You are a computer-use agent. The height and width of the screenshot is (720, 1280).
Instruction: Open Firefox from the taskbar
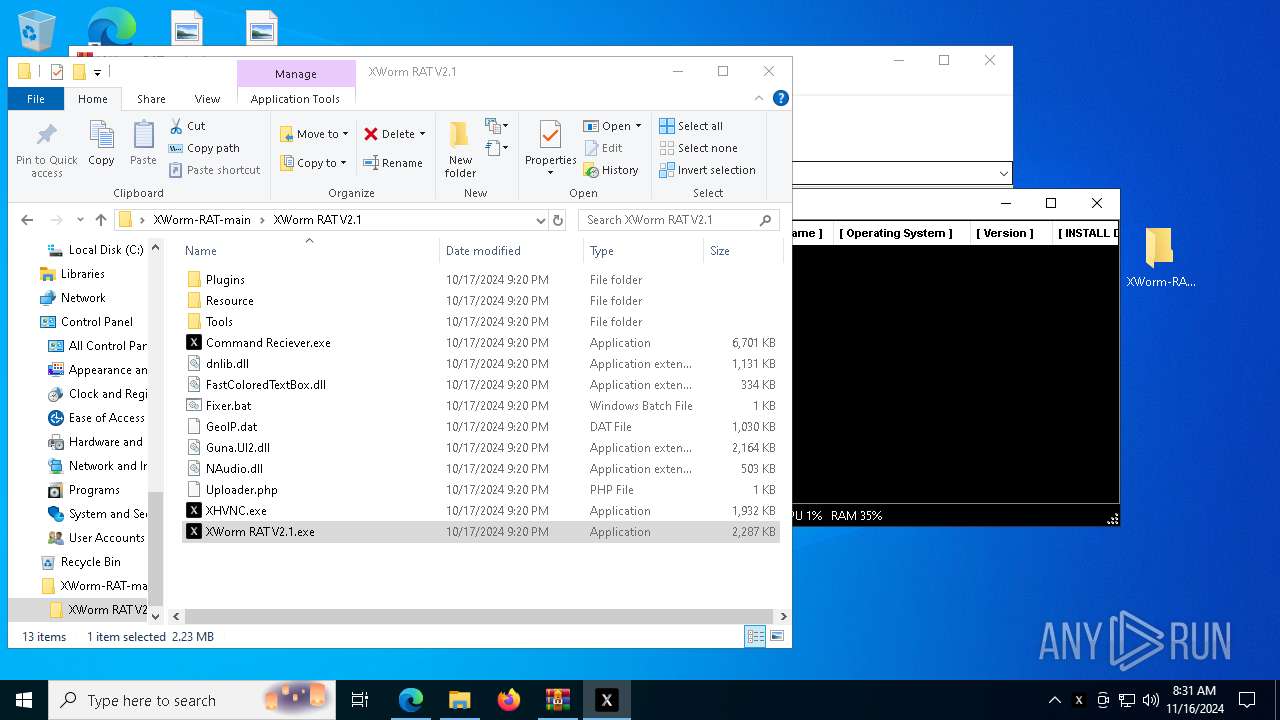[x=509, y=700]
